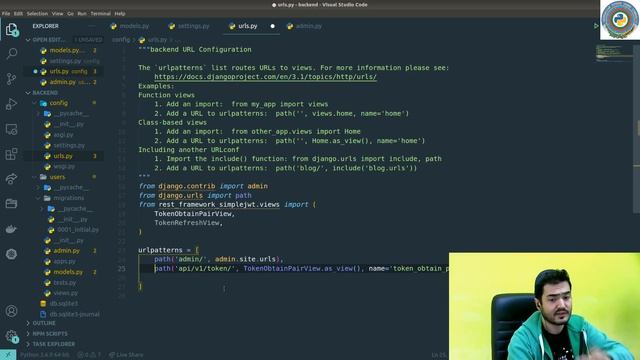Open the Source Control view icon
This screenshot has height=360, width=640.
click(11, 79)
